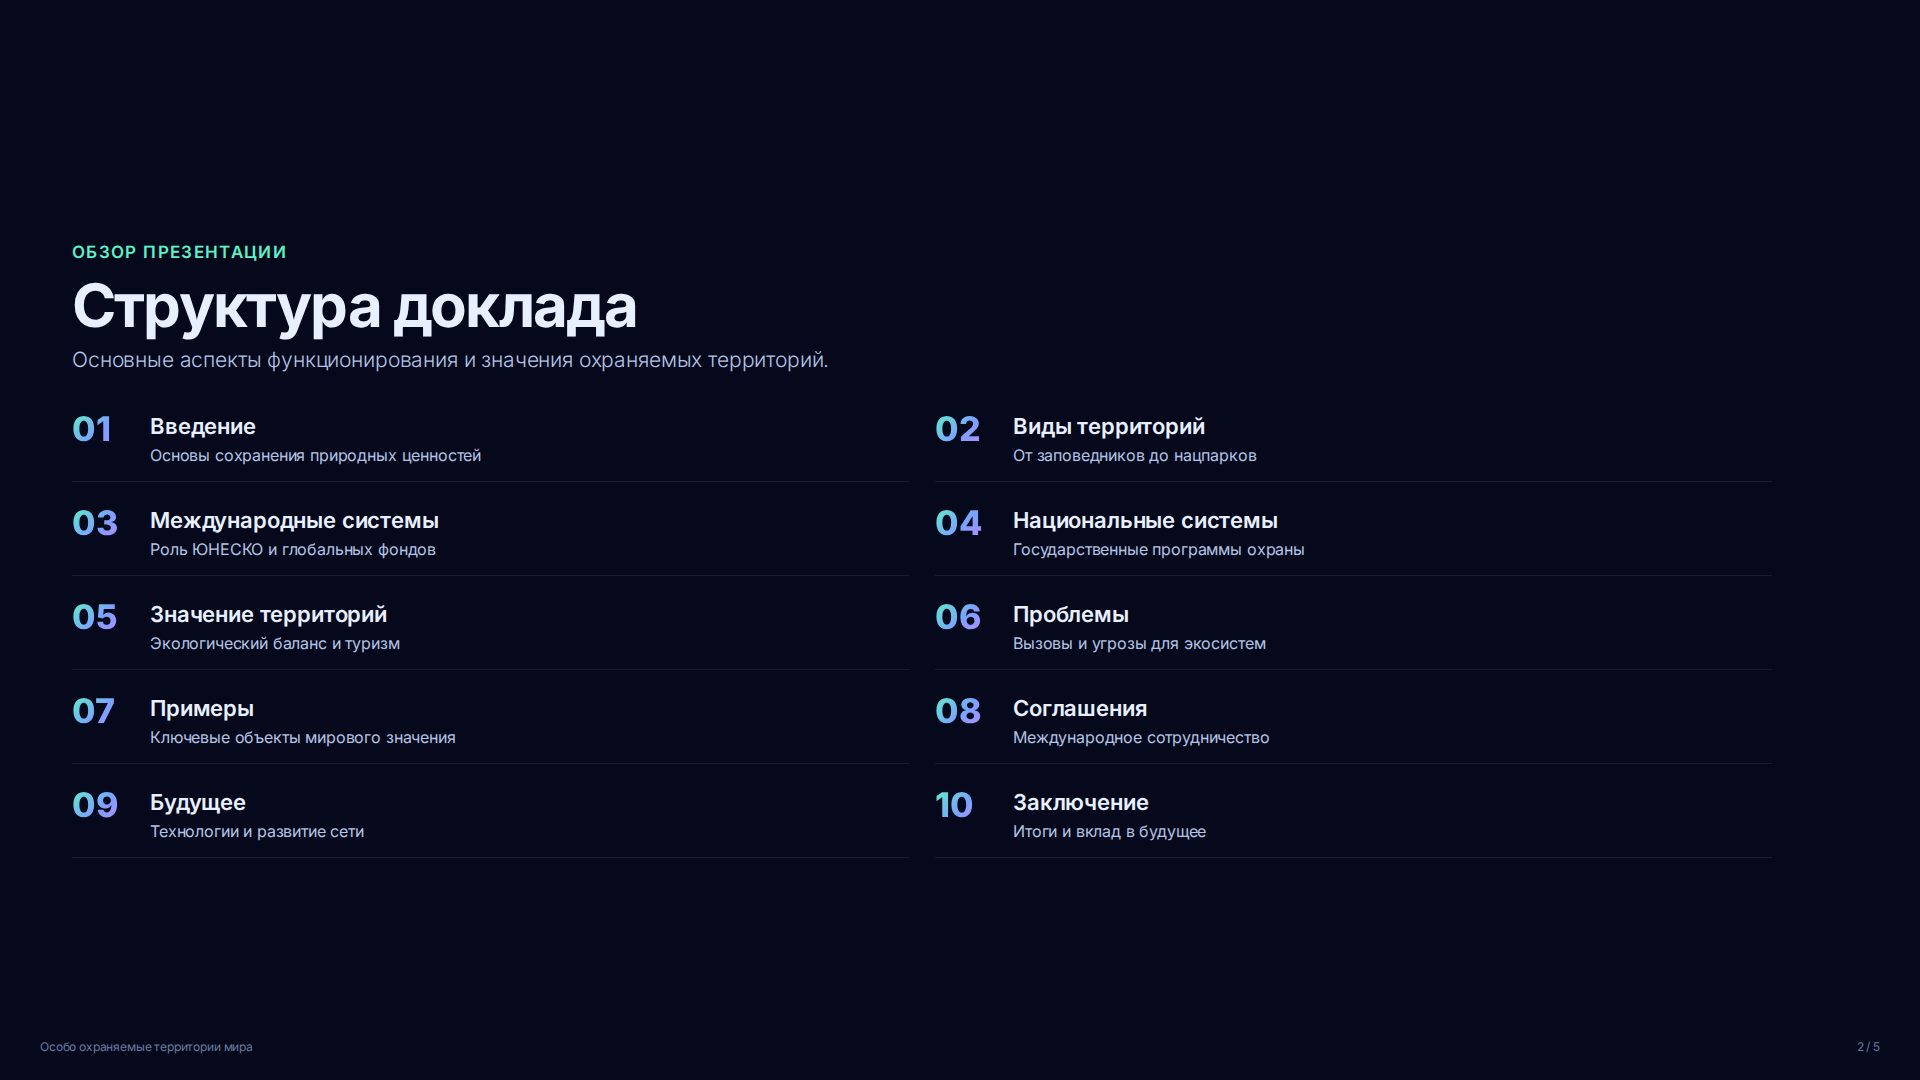Click 'Государственные программы охраны' description

1159,550
